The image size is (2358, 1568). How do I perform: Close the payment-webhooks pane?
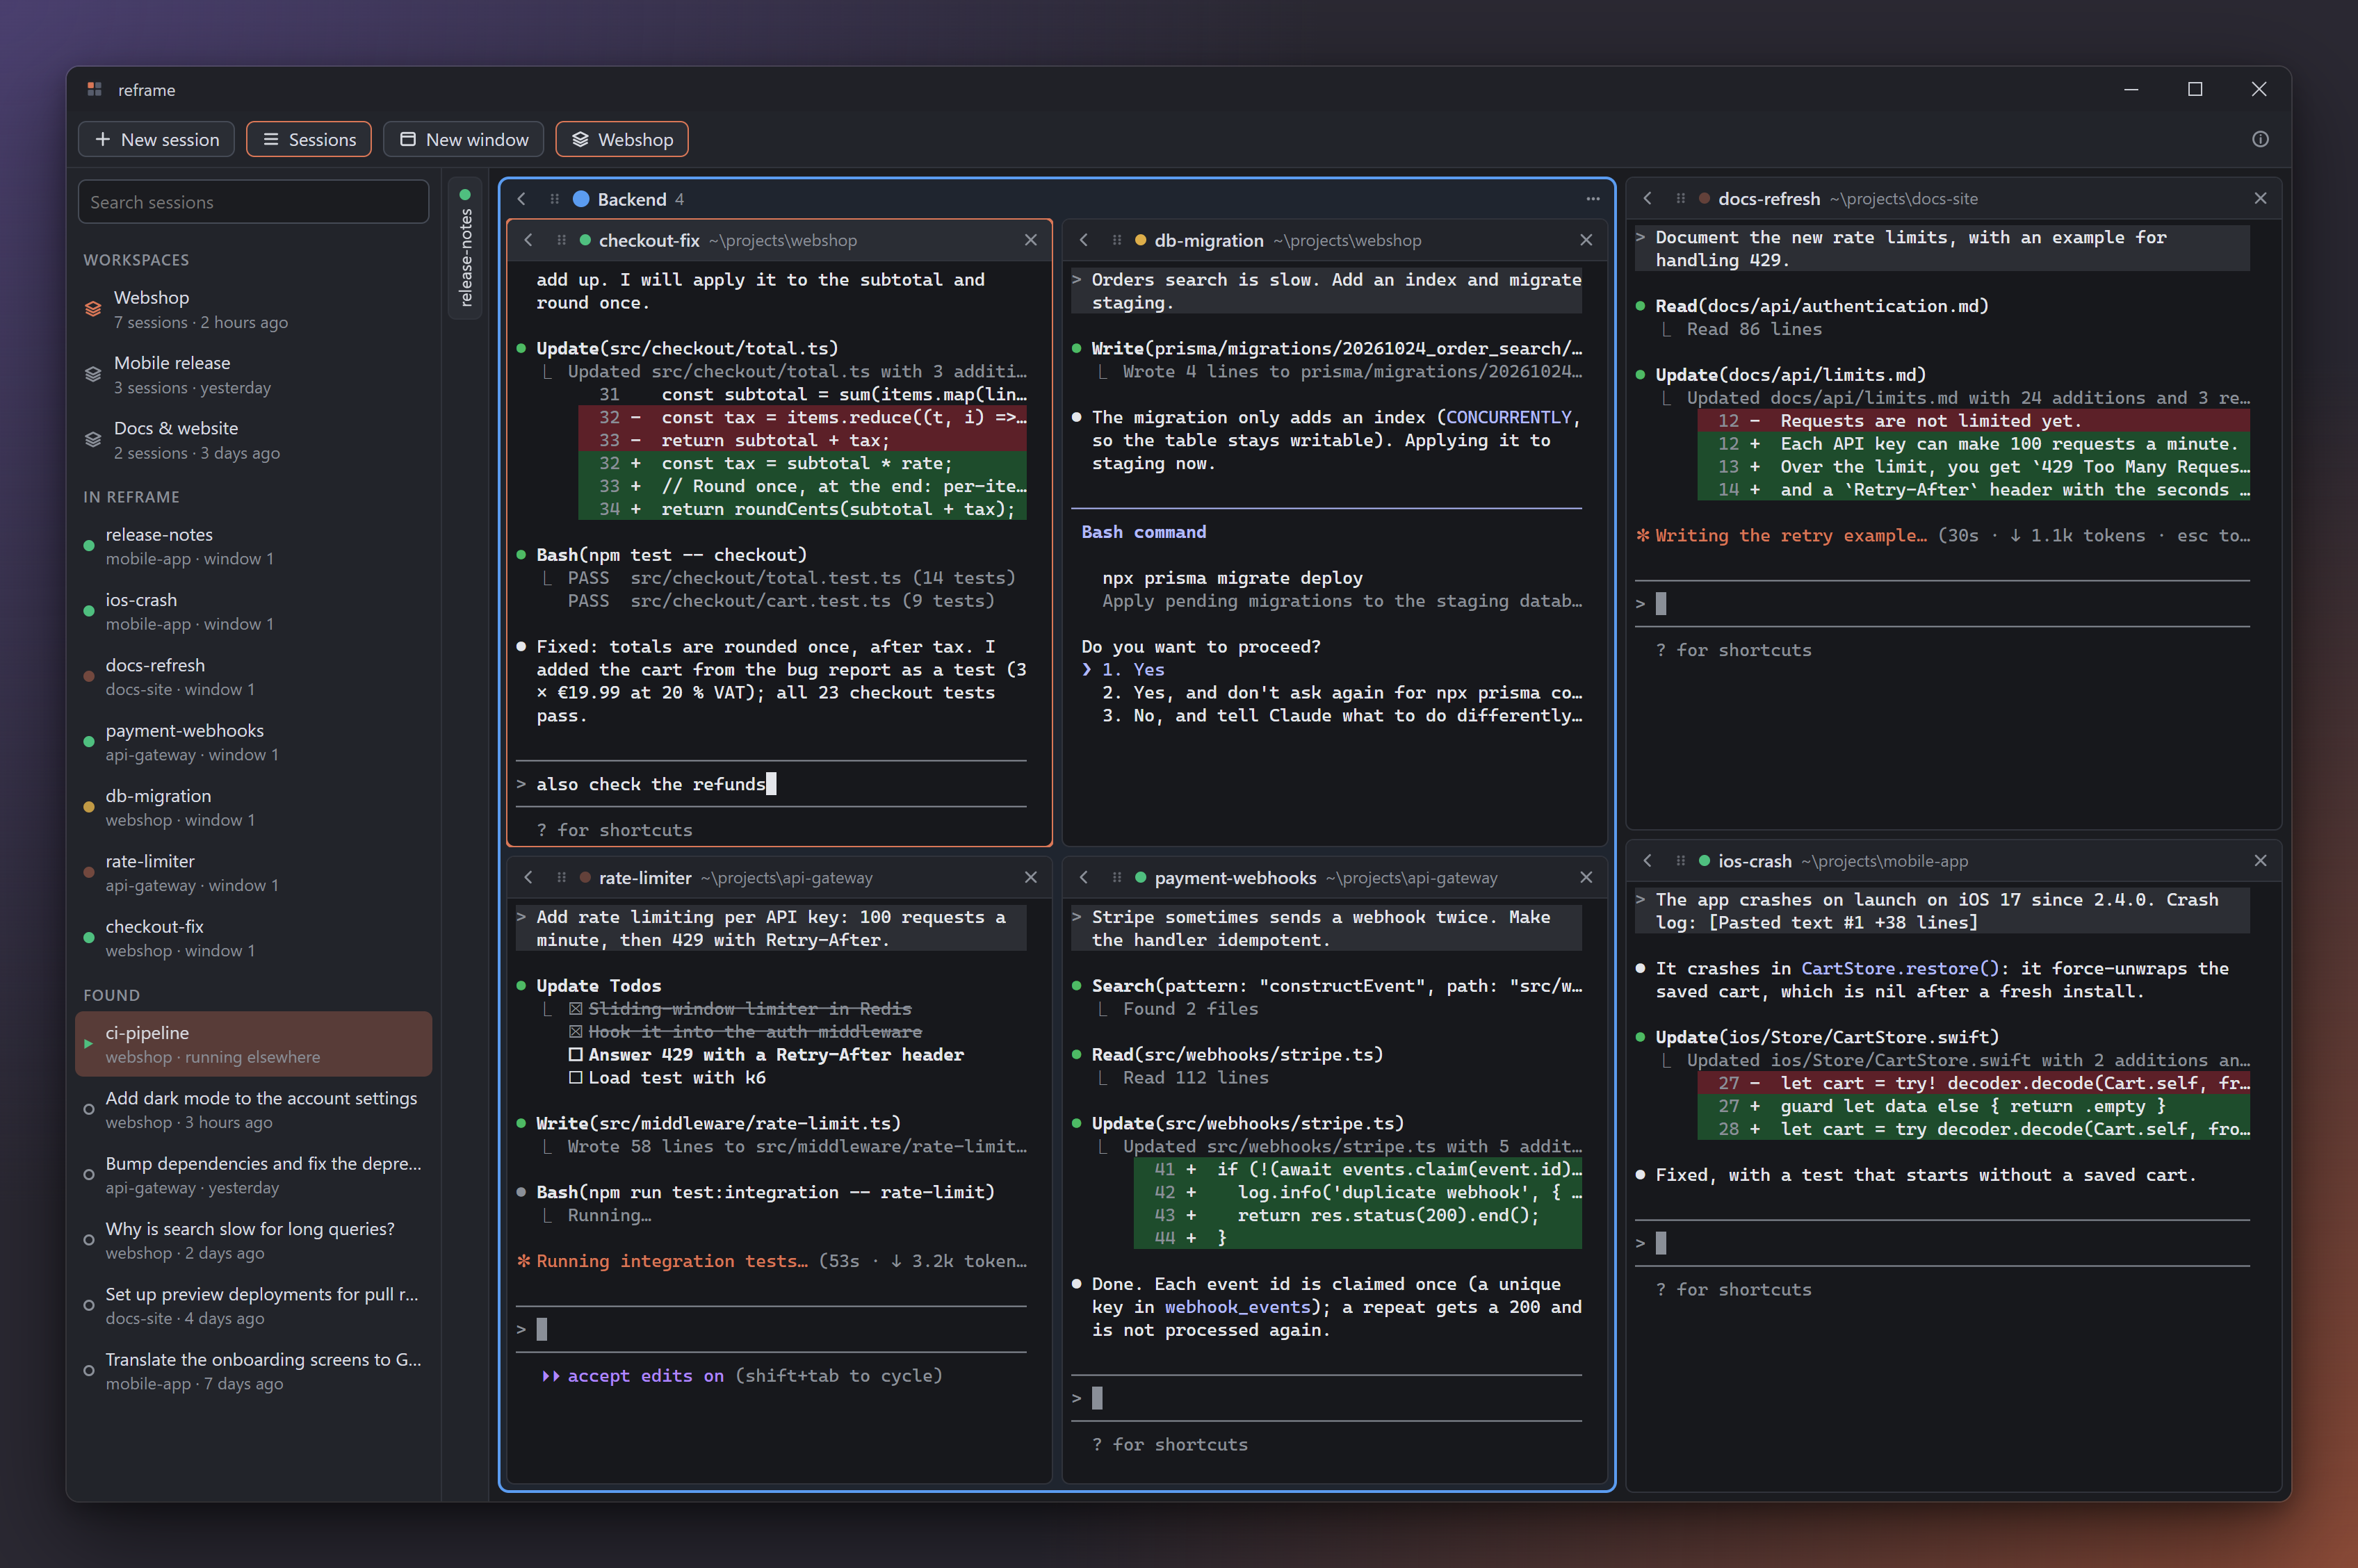tap(1586, 877)
